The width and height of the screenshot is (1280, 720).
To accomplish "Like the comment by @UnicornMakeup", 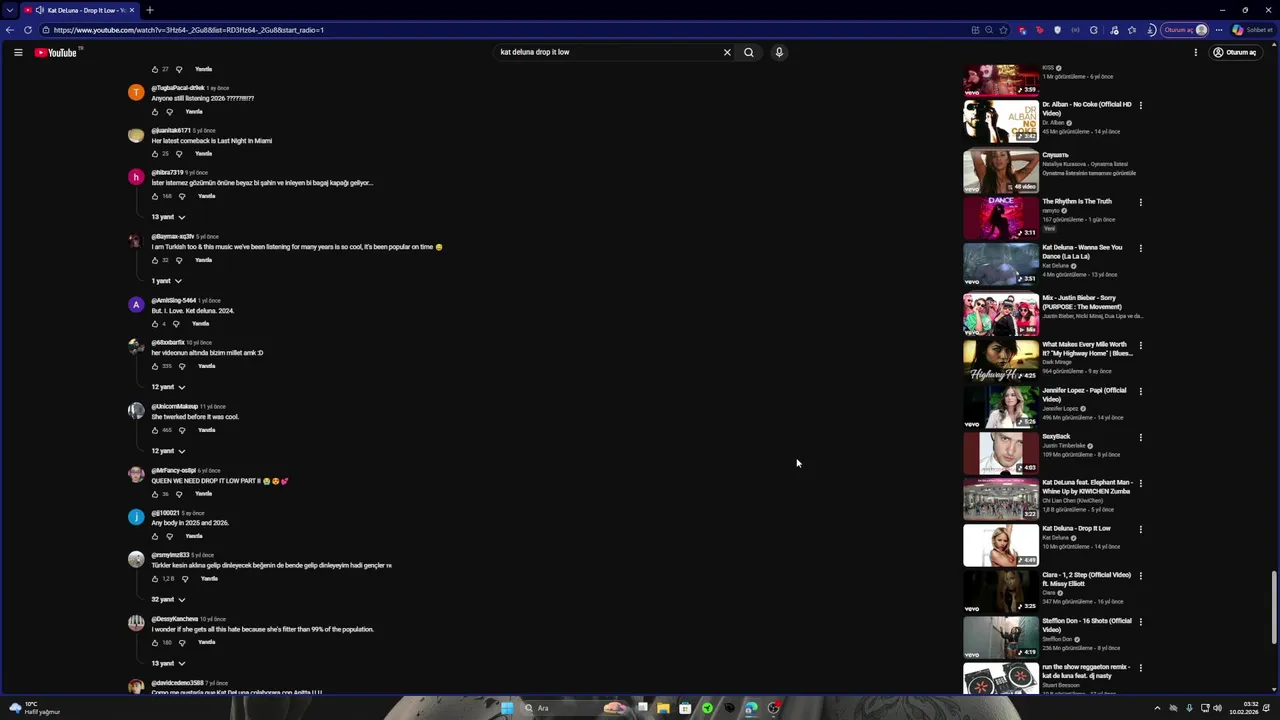I will click(155, 430).
